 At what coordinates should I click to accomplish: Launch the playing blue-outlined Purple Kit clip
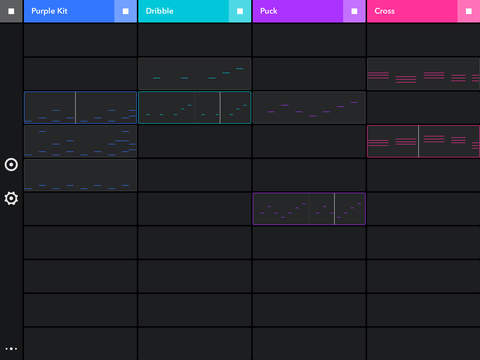pos(80,107)
